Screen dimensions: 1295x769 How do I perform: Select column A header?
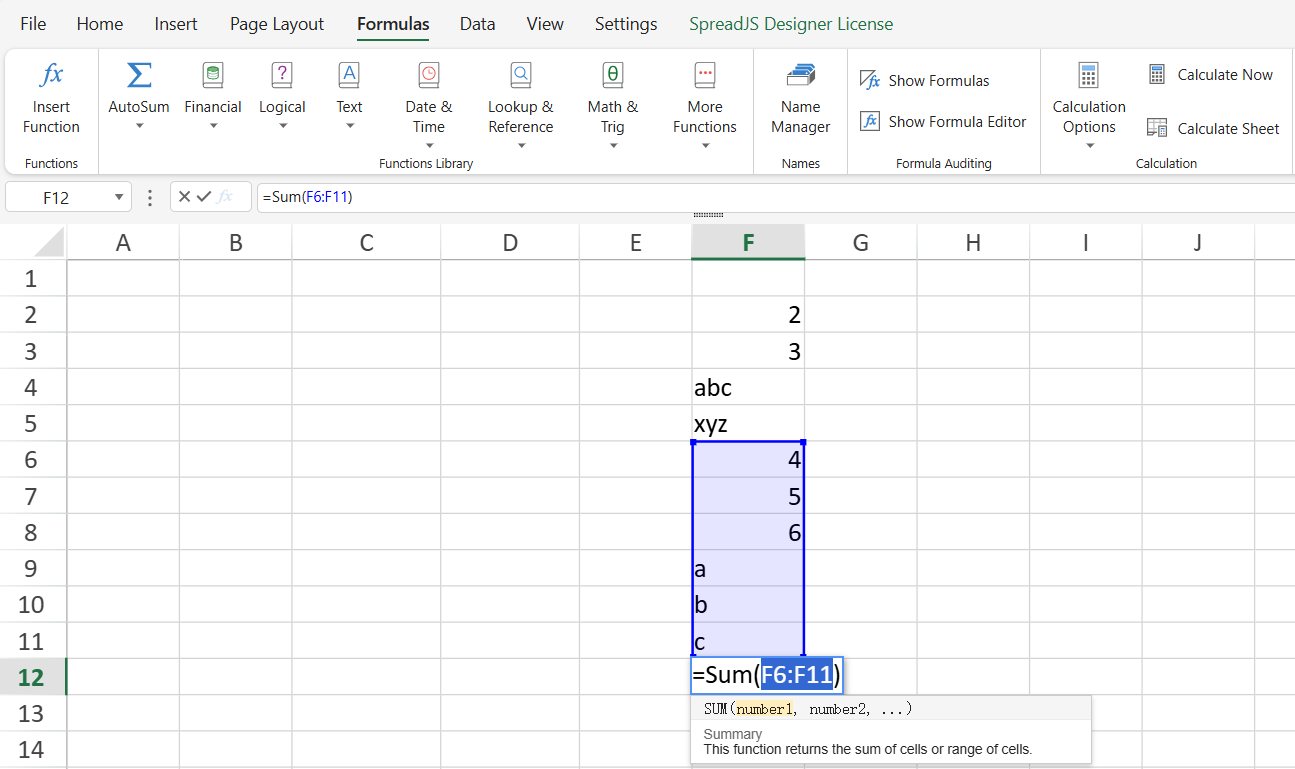123,242
